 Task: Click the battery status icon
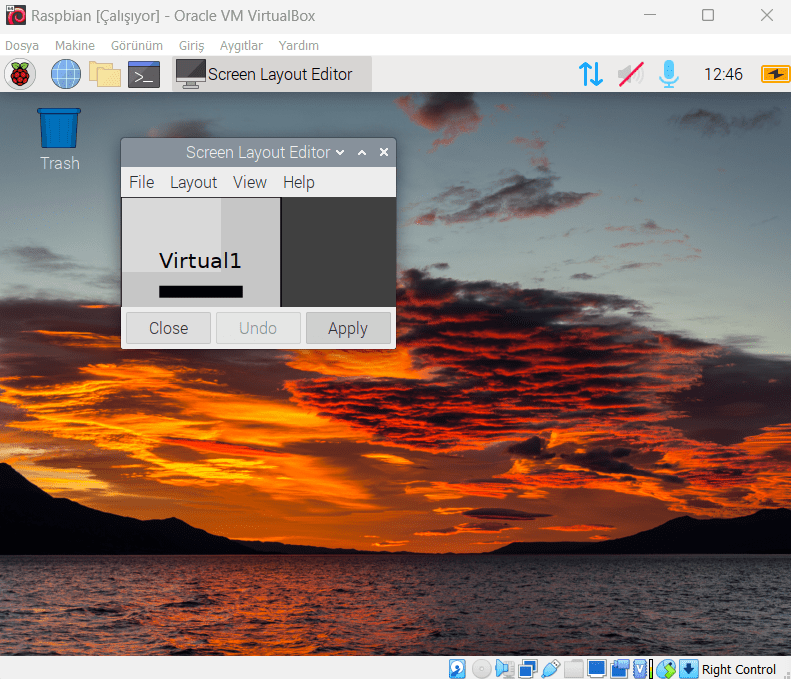pos(775,74)
